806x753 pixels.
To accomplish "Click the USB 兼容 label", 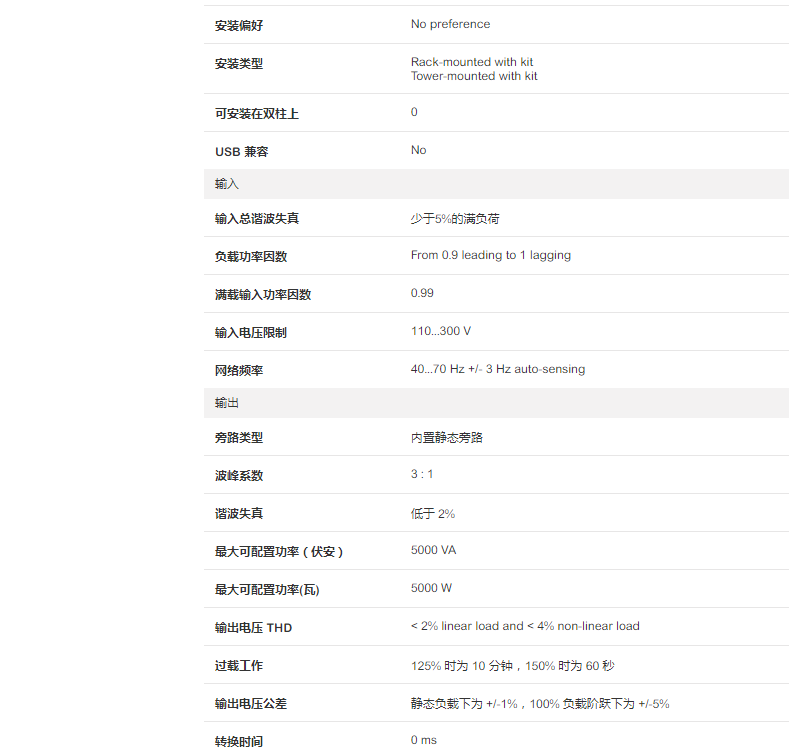I will 242,152.
